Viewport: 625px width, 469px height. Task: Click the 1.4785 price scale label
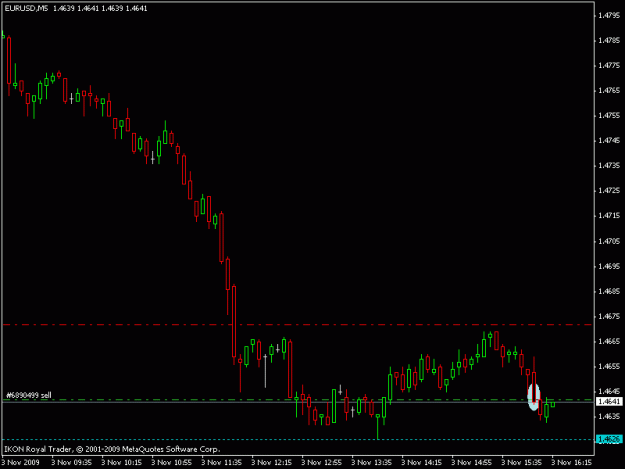609,40
